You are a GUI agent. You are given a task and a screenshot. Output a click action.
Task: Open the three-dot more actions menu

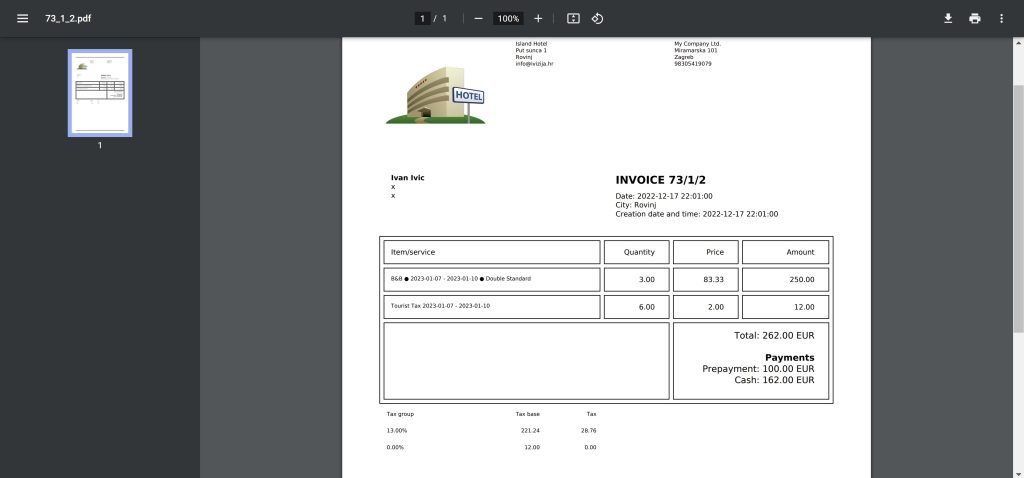[x=1001, y=18]
